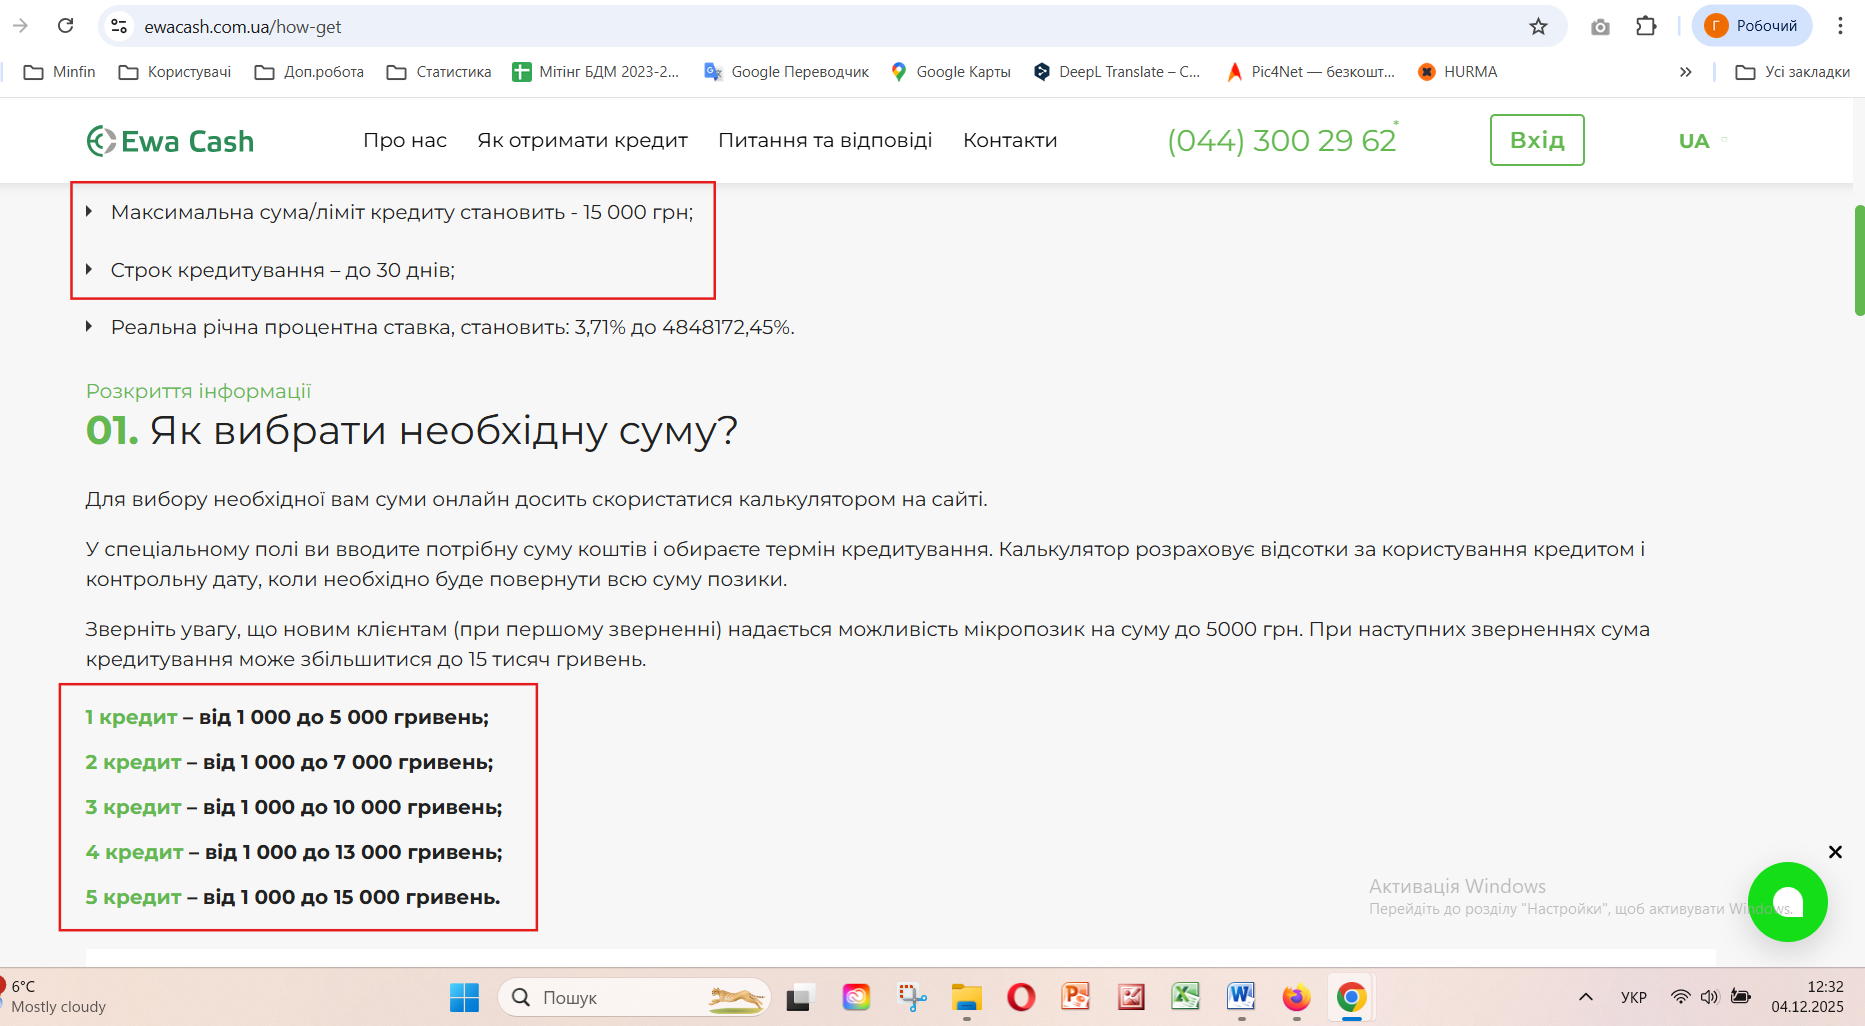This screenshot has width=1865, height=1026.
Task: Open site information icon in address bar
Action: 119,26
